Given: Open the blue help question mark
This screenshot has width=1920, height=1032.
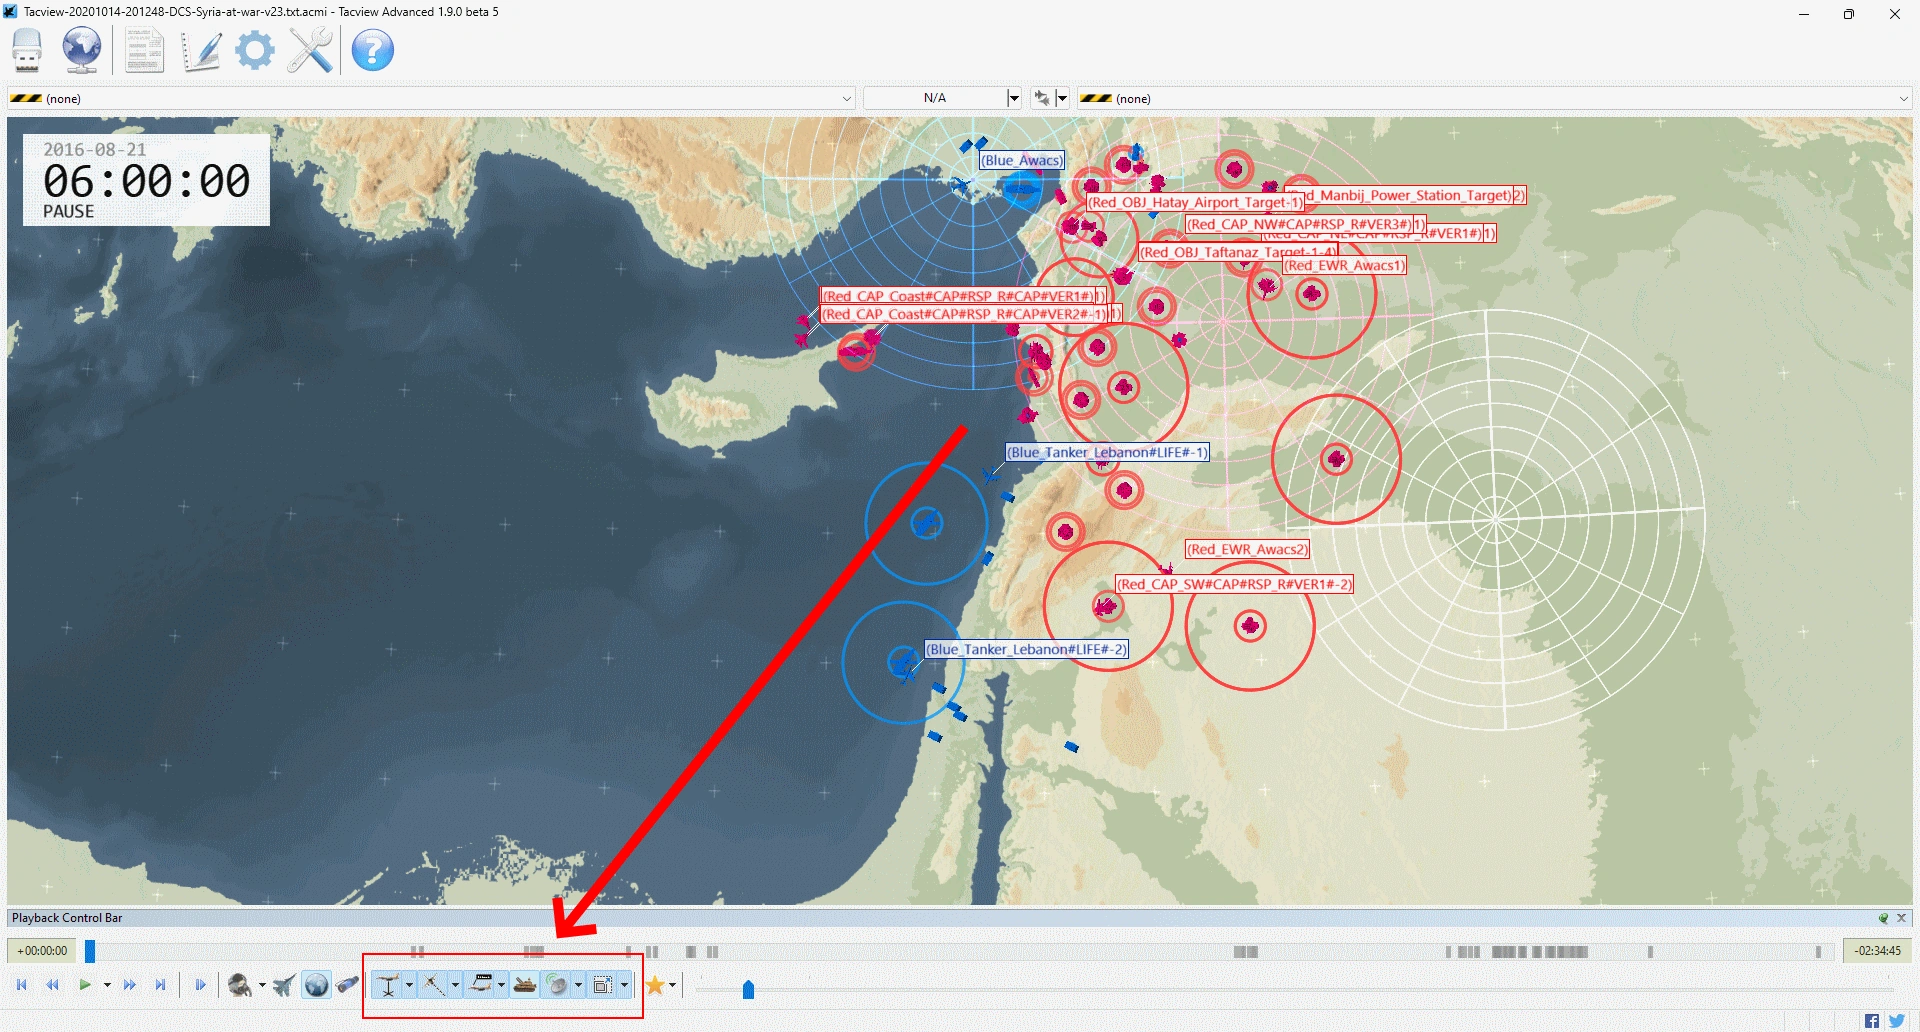Looking at the screenshot, I should (373, 50).
